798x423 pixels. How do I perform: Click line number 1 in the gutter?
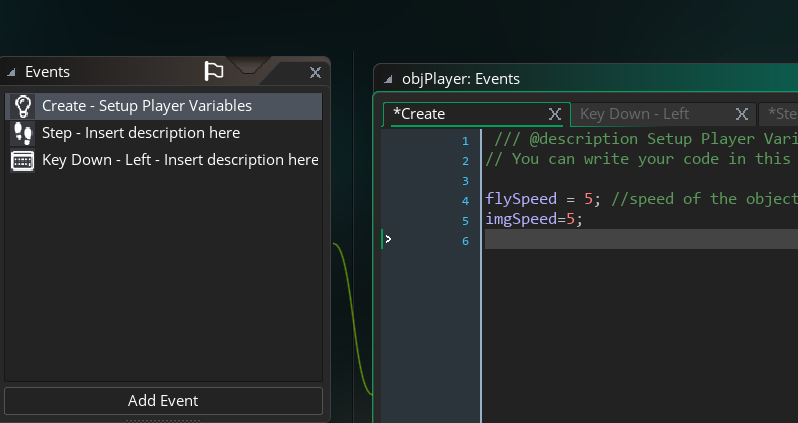pyautogui.click(x=465, y=141)
